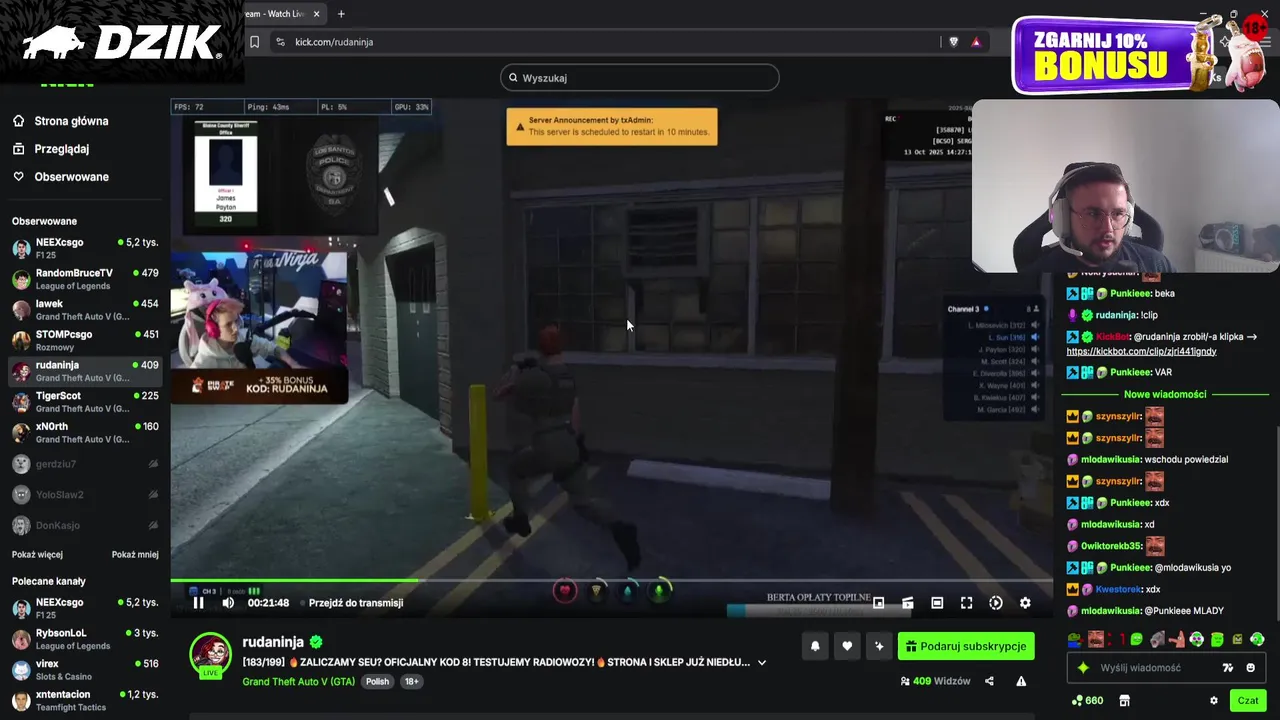The image size is (1280, 720).
Task: Pause the stream playback
Action: coord(198,603)
